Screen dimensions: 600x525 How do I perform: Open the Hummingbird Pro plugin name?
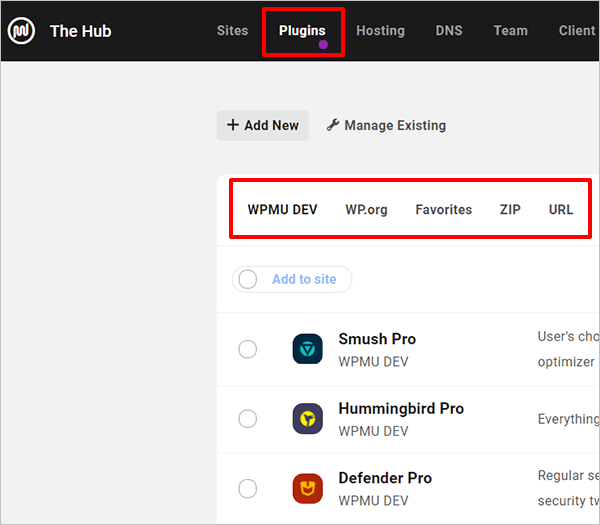[x=401, y=409]
